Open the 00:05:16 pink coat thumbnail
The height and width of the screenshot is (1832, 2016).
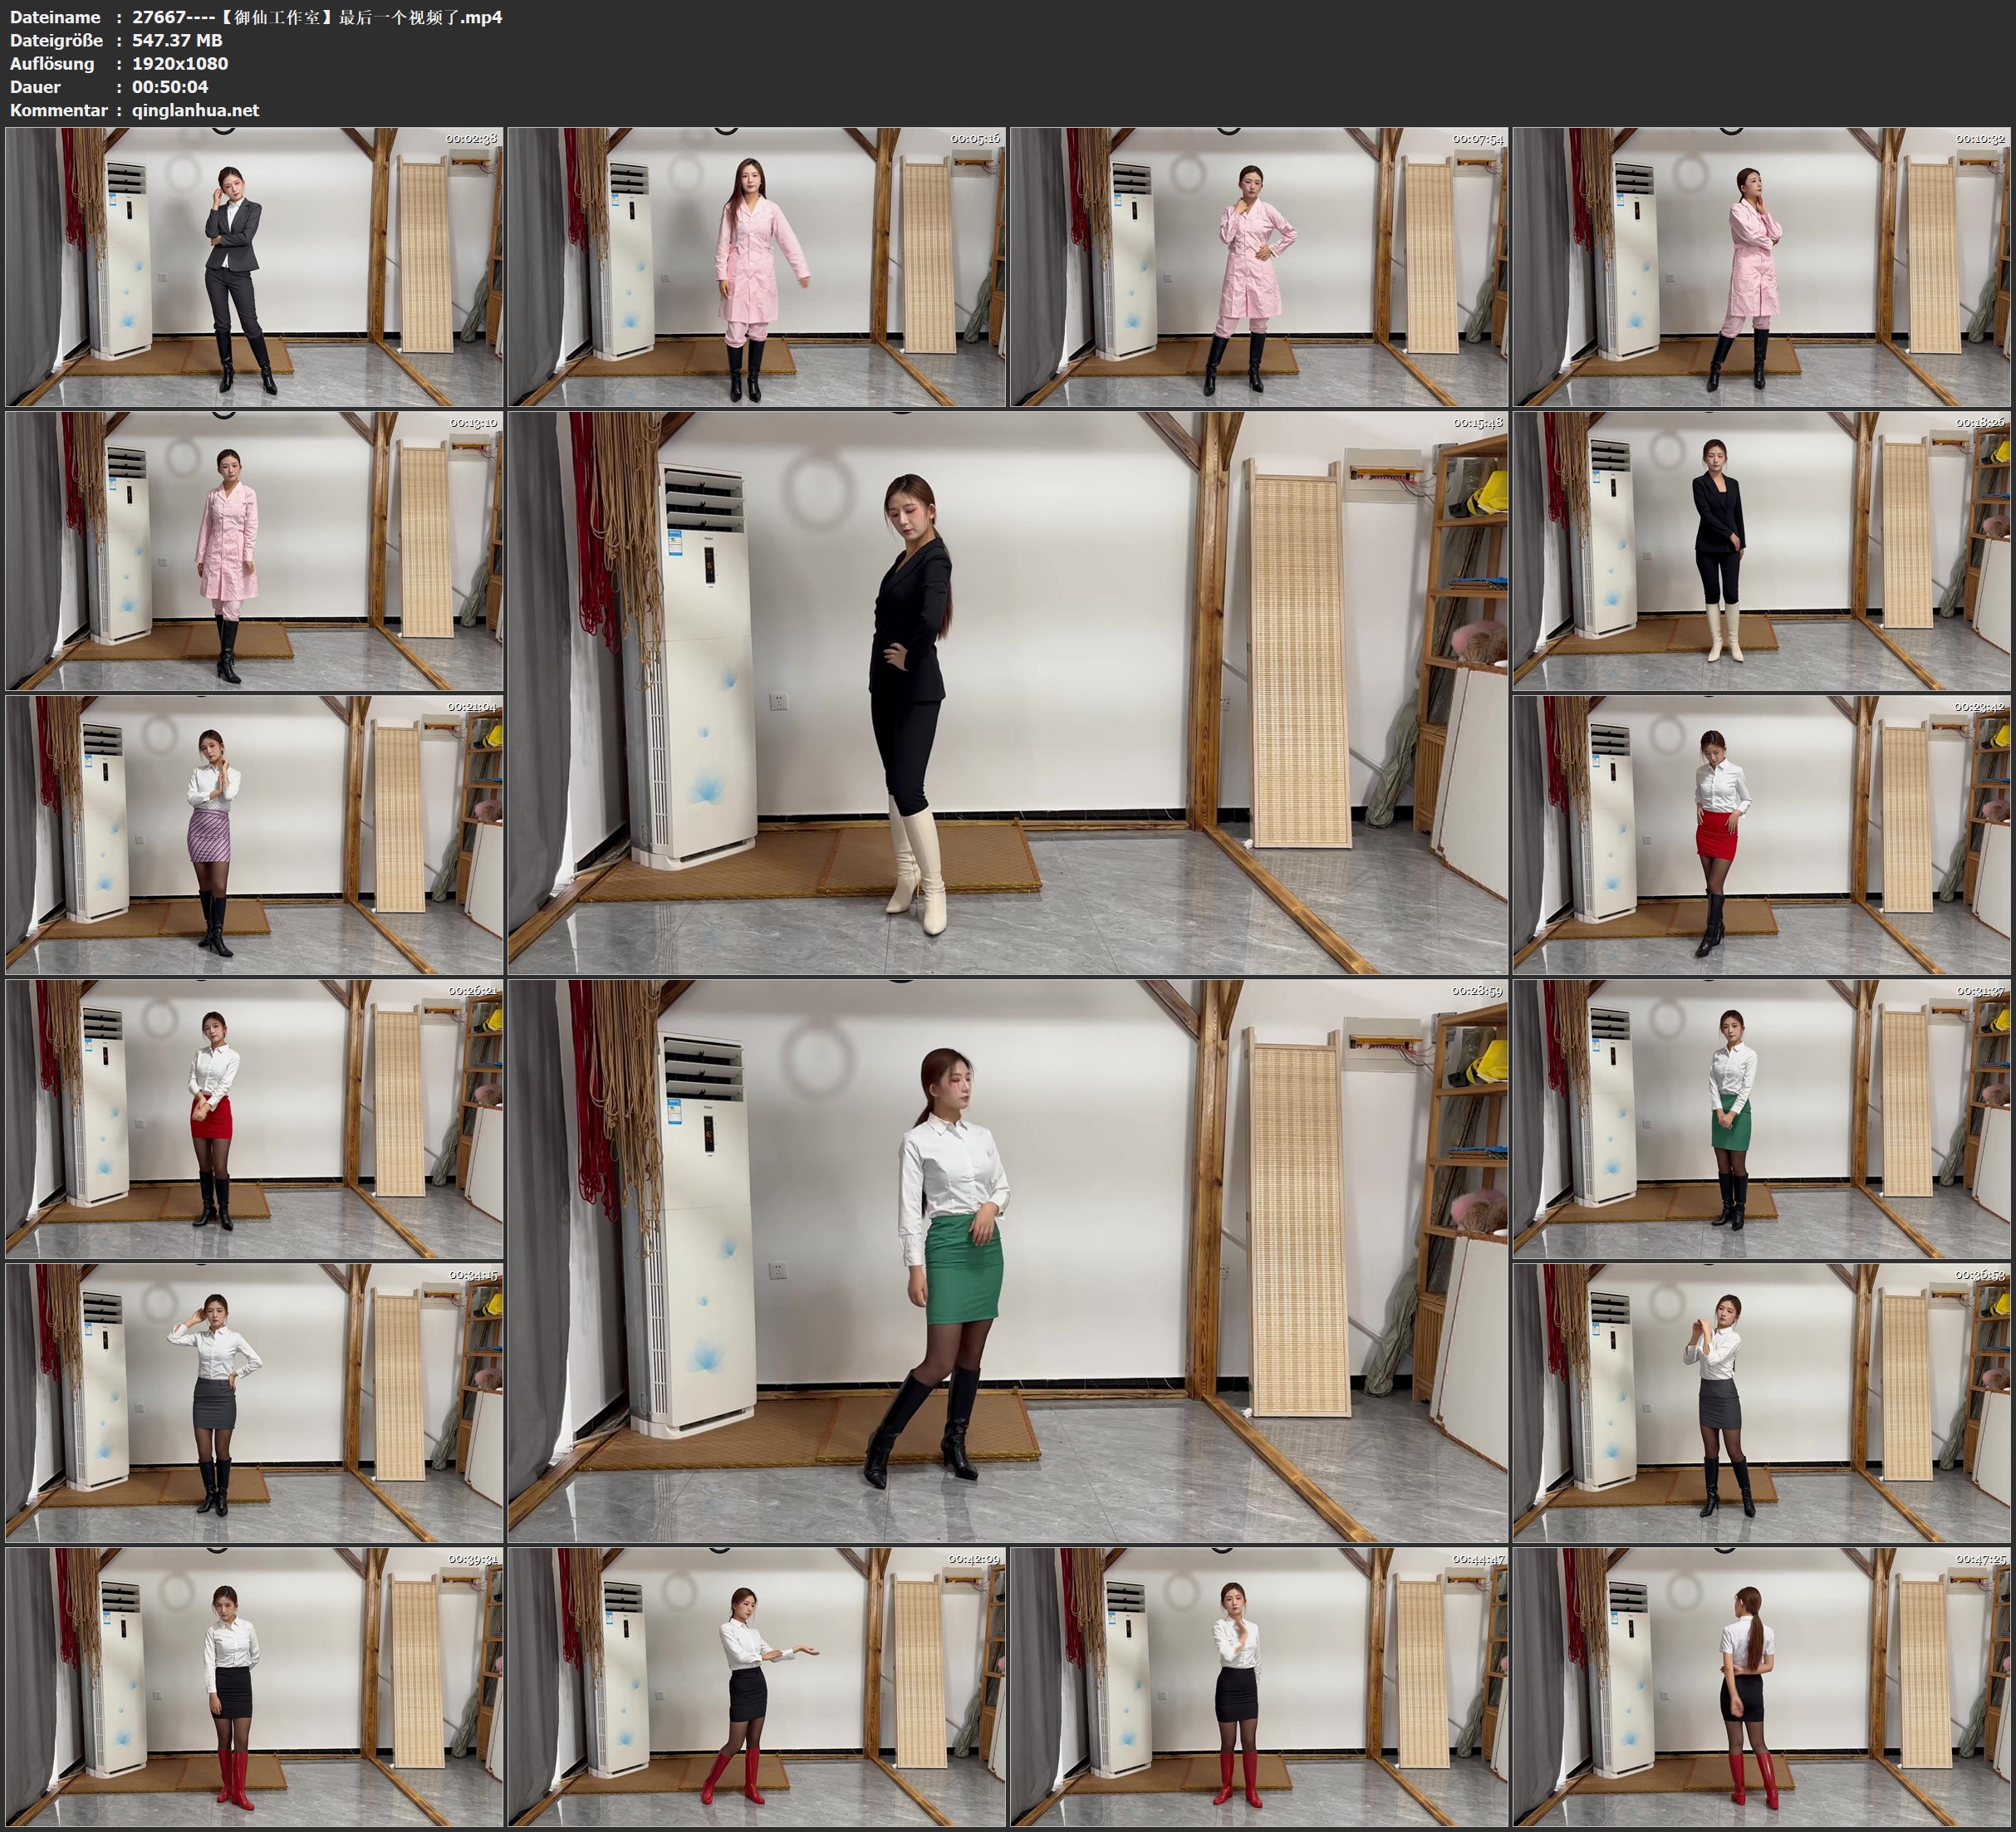pyautogui.click(x=756, y=266)
